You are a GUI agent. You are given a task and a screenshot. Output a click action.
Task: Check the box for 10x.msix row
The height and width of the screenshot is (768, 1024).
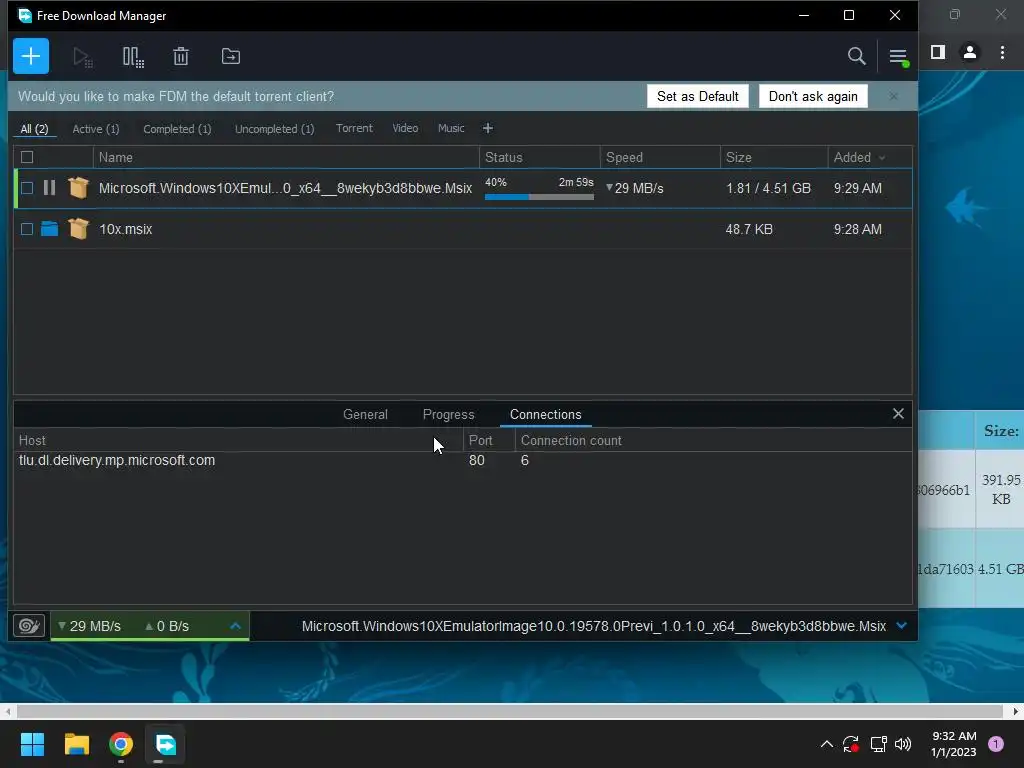tap(27, 229)
